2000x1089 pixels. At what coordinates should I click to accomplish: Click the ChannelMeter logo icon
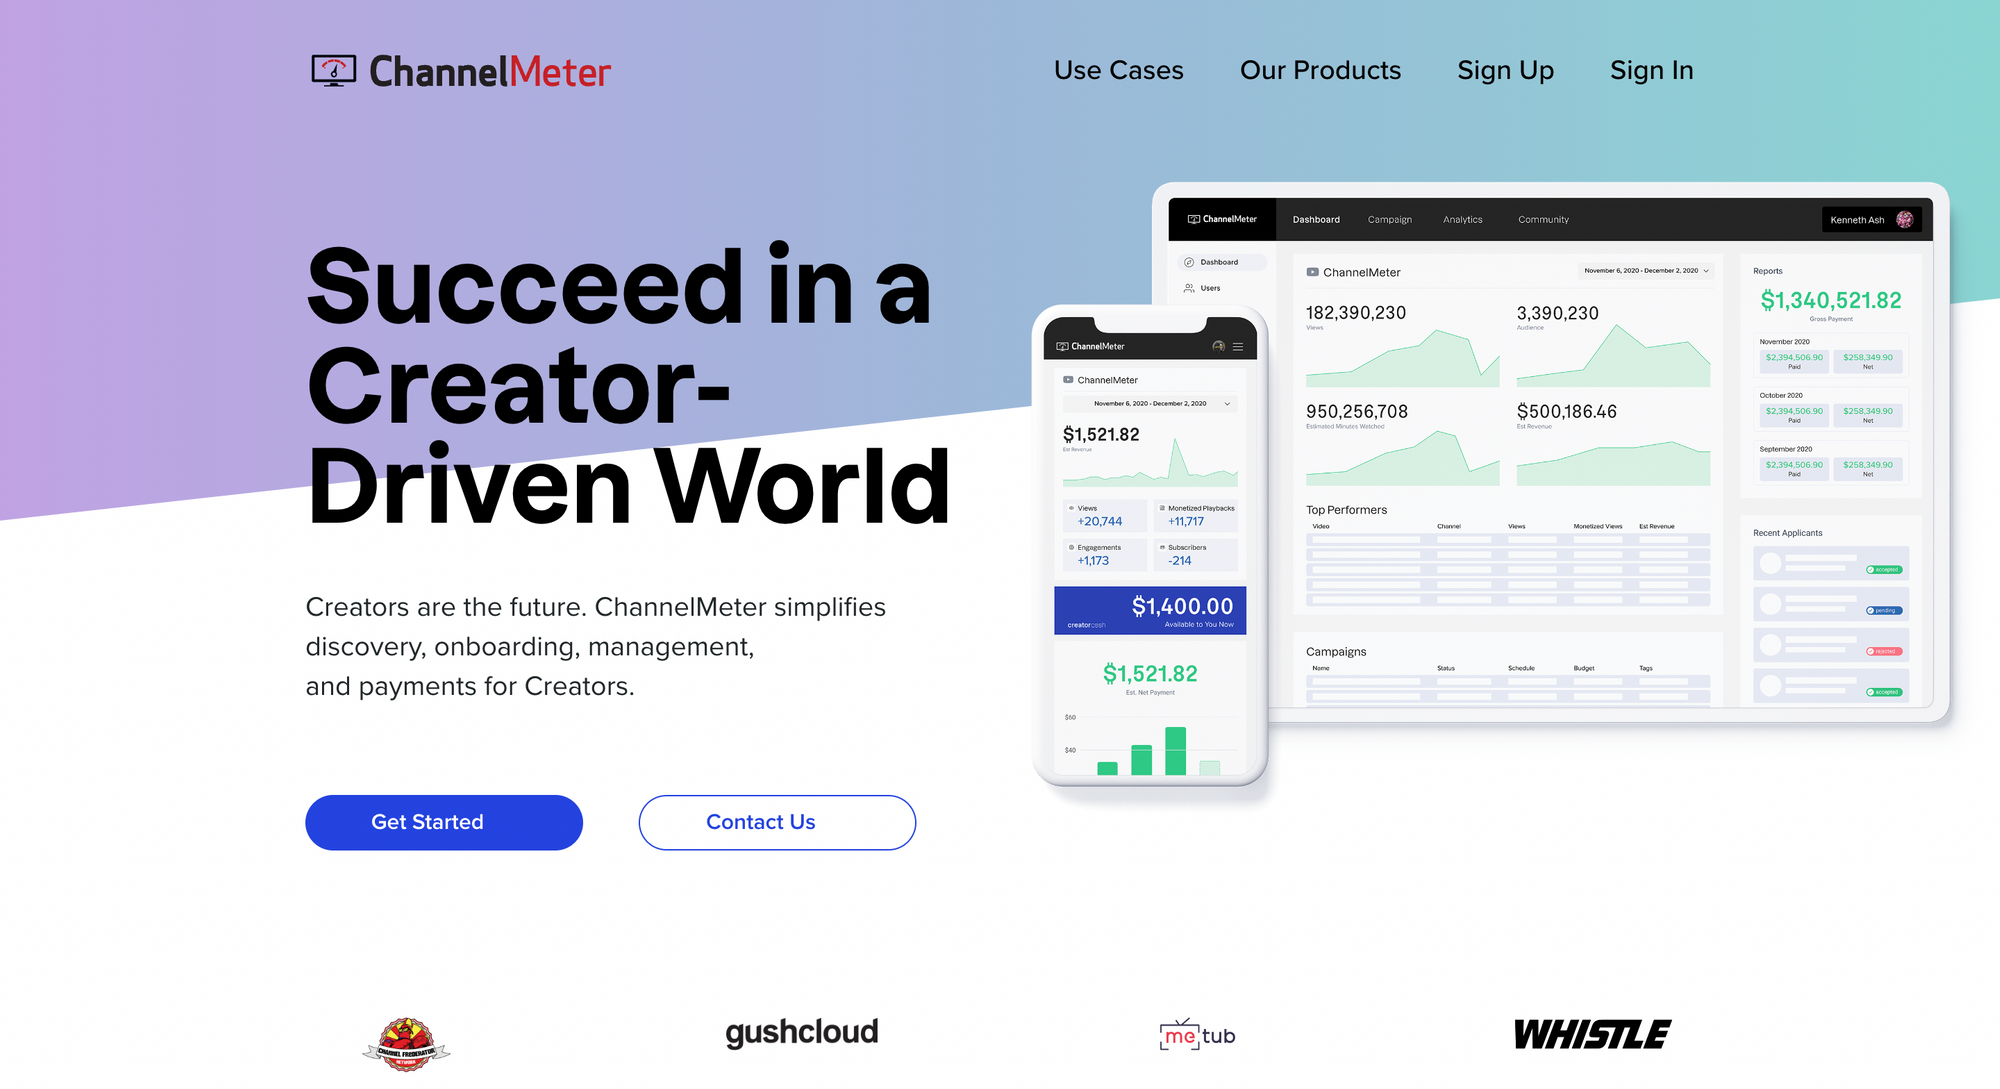click(332, 71)
